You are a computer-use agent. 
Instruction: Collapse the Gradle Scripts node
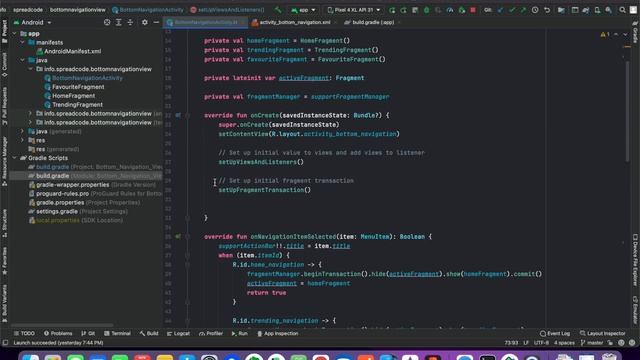click(x=15, y=158)
